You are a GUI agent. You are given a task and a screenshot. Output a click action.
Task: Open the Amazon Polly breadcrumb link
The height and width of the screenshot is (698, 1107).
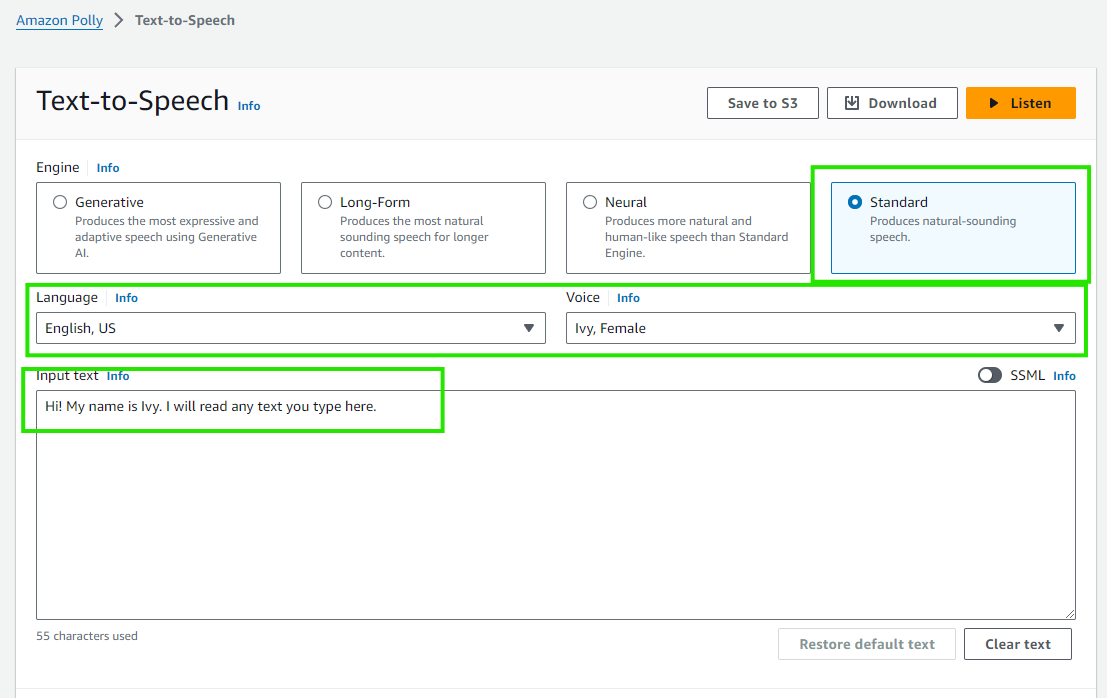coord(59,20)
